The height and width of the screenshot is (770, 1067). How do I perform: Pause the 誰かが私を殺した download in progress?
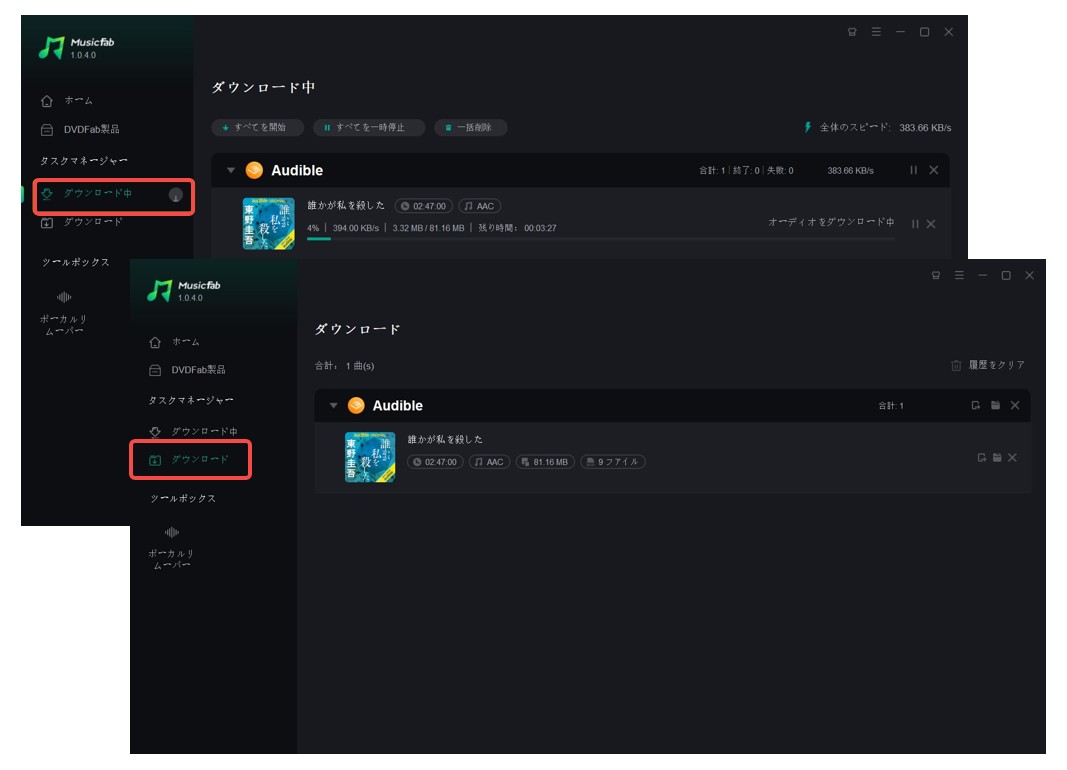point(914,224)
